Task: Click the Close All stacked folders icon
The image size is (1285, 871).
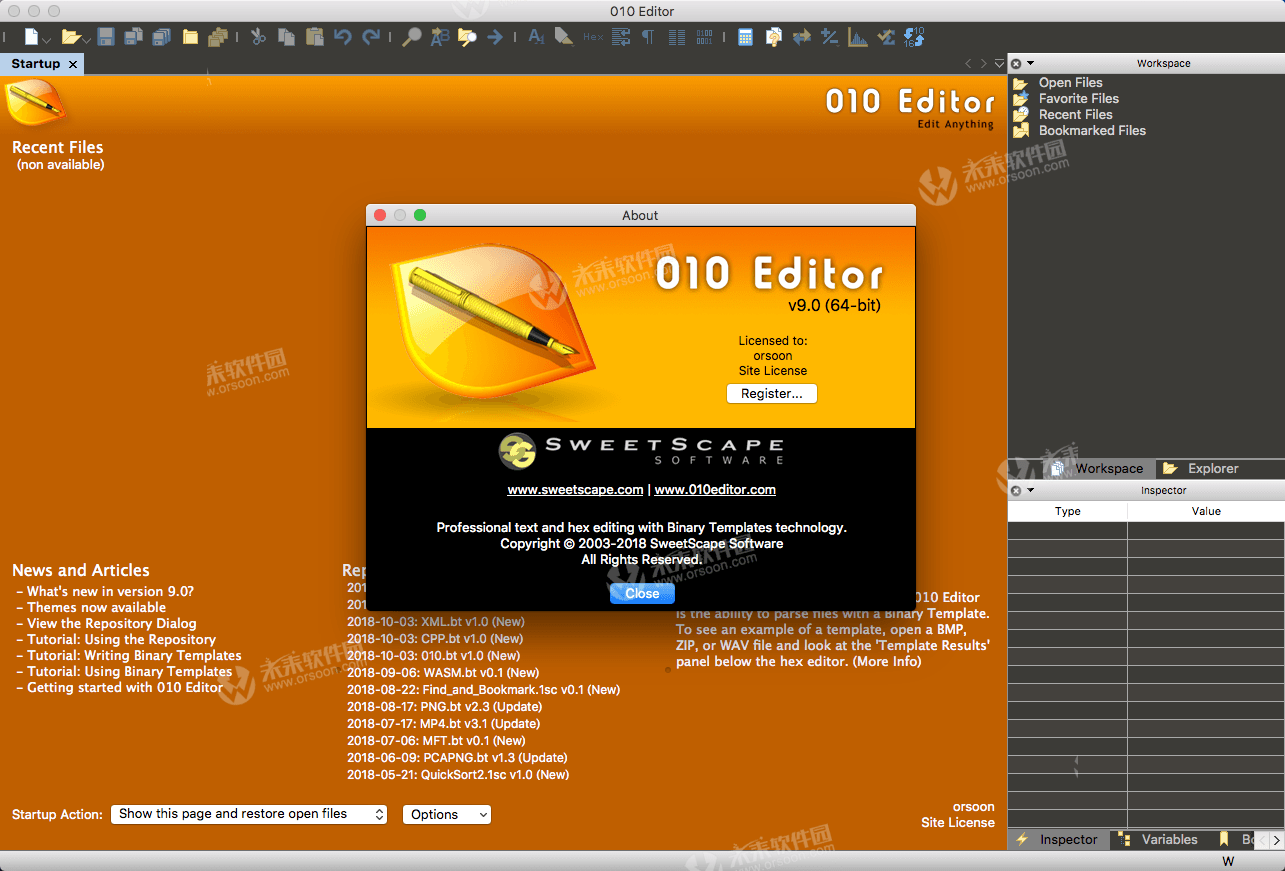Action: 218,37
